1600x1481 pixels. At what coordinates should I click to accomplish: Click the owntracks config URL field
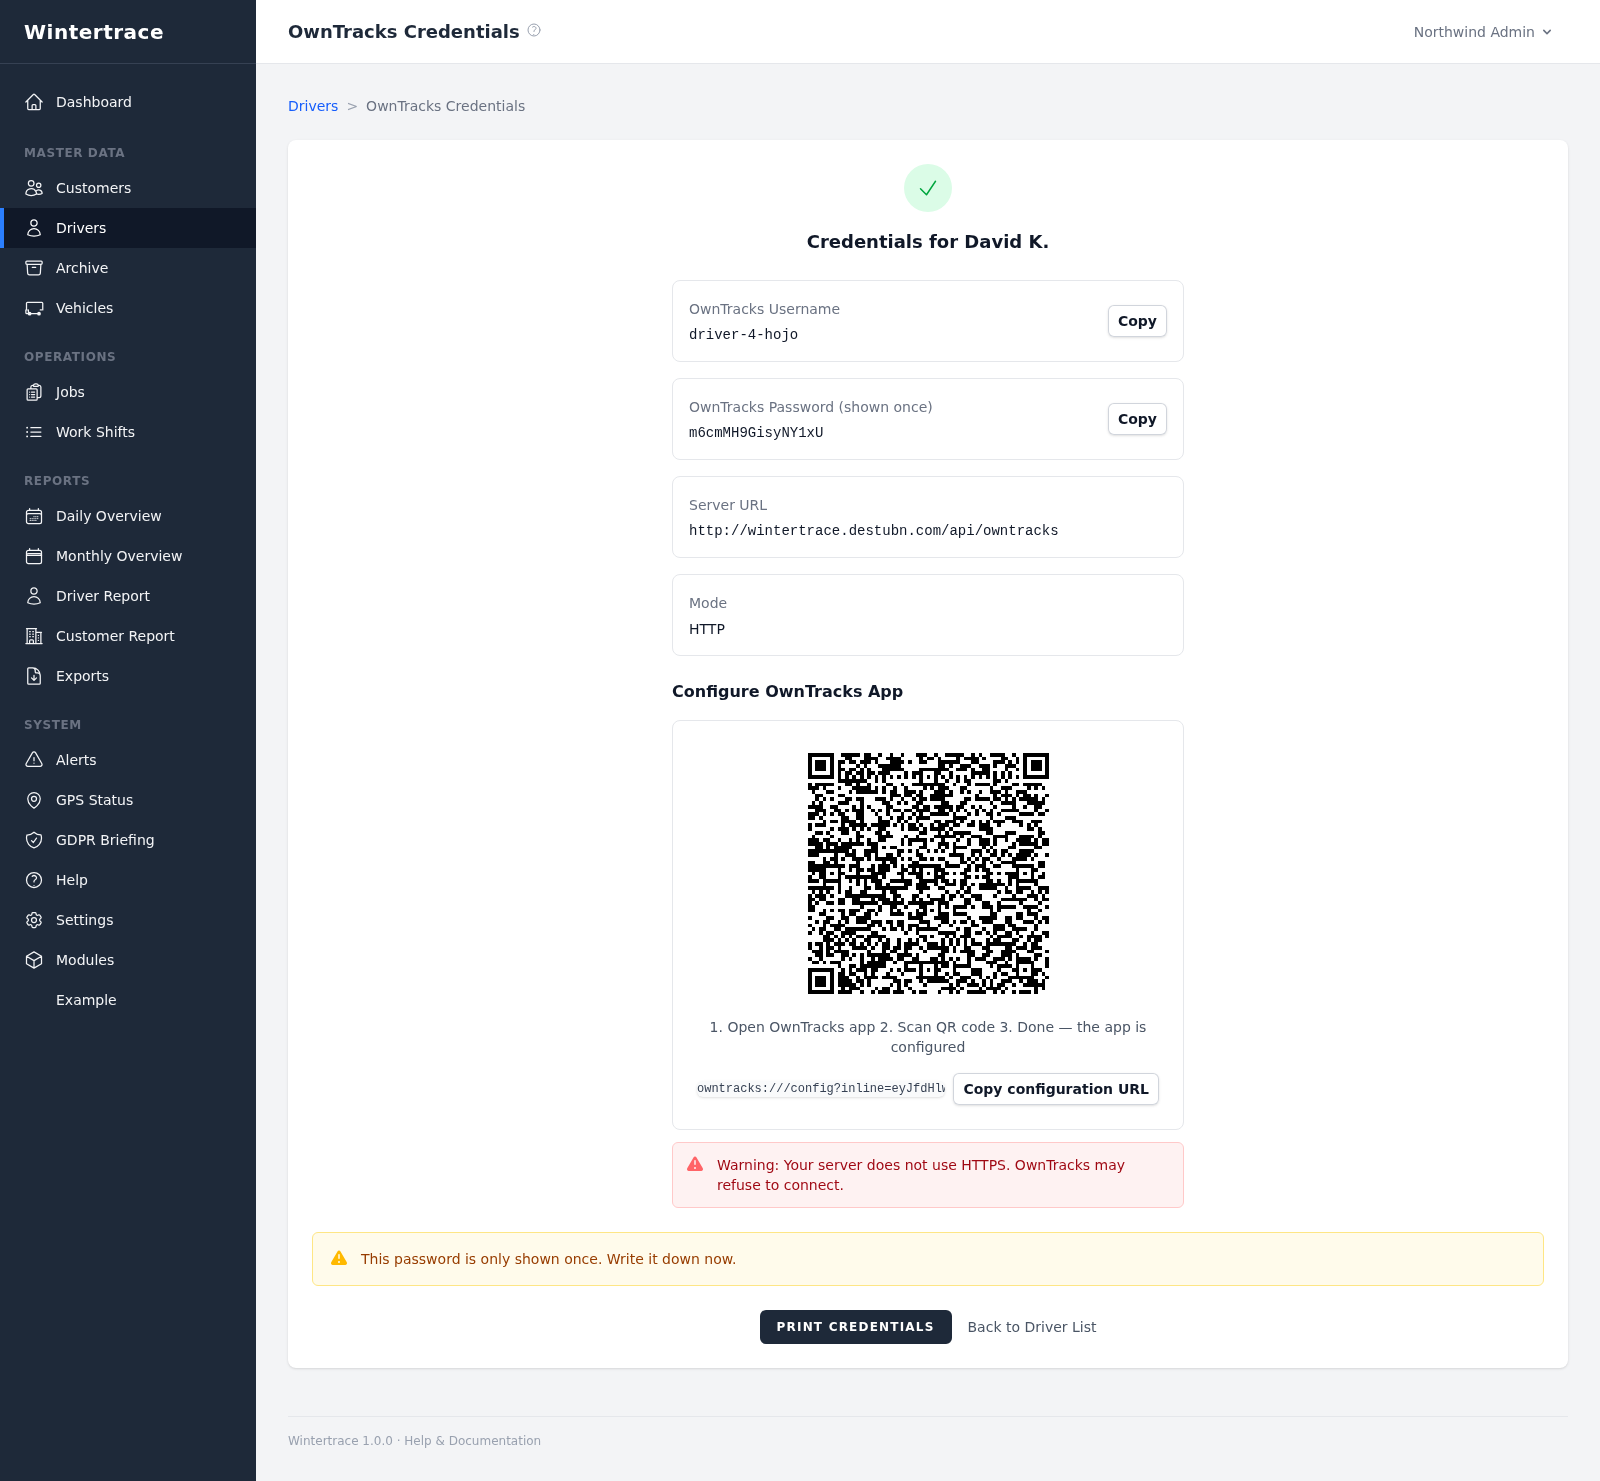coord(821,1088)
